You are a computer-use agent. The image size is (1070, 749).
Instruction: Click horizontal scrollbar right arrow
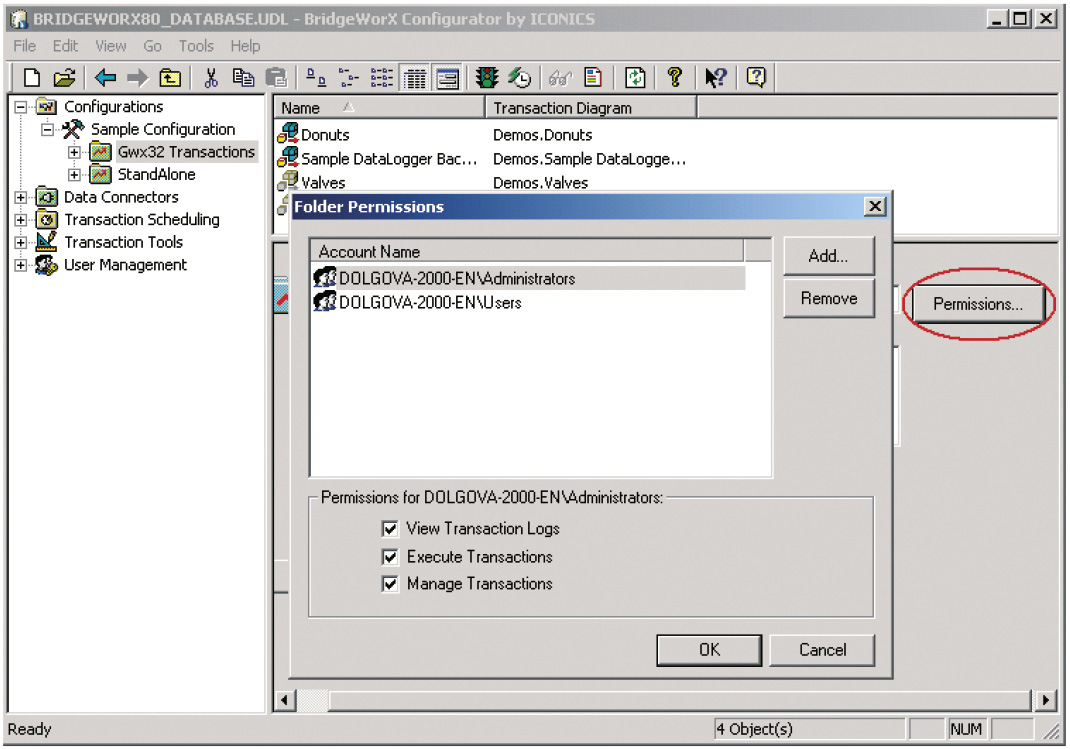1045,700
